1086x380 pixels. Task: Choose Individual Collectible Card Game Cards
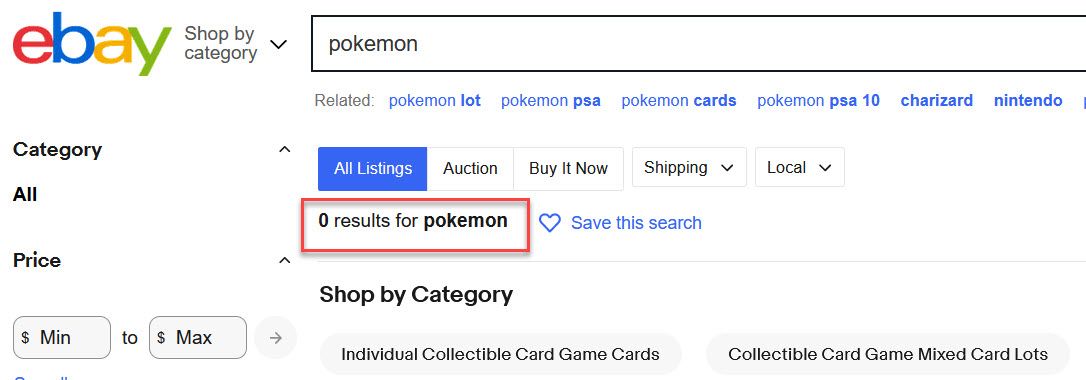click(x=500, y=354)
